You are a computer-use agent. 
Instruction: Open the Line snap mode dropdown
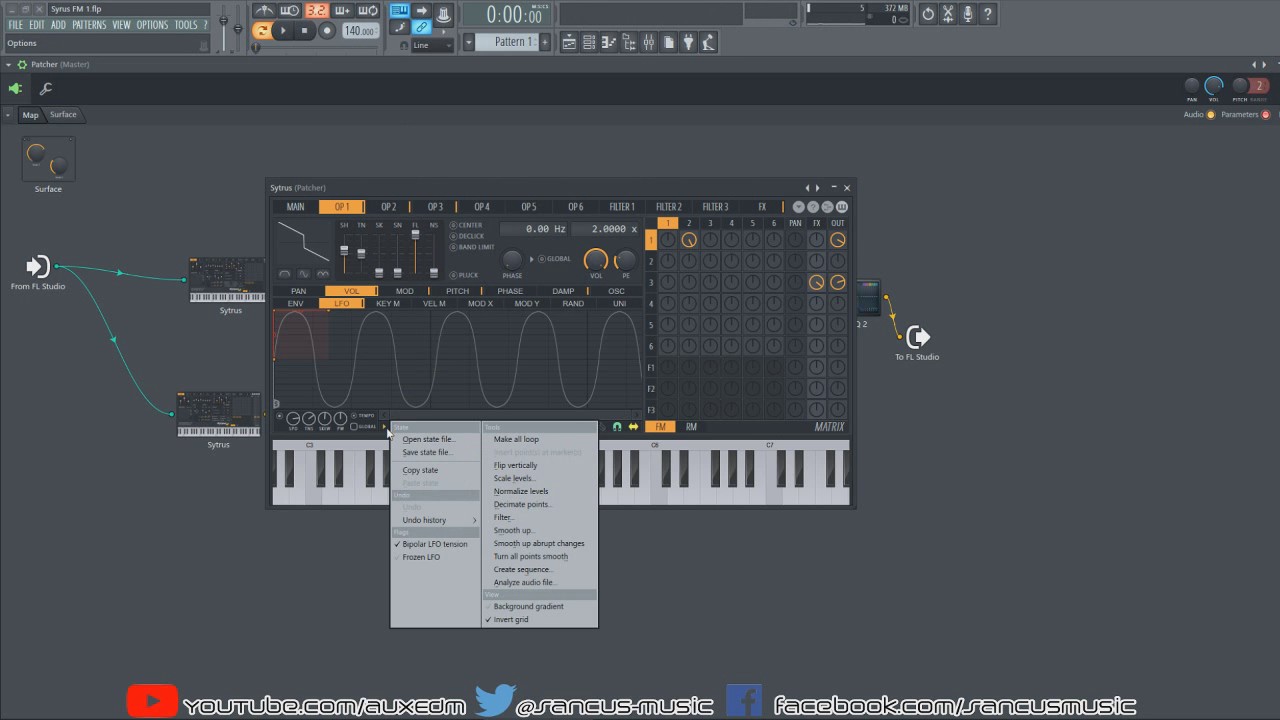(x=433, y=45)
